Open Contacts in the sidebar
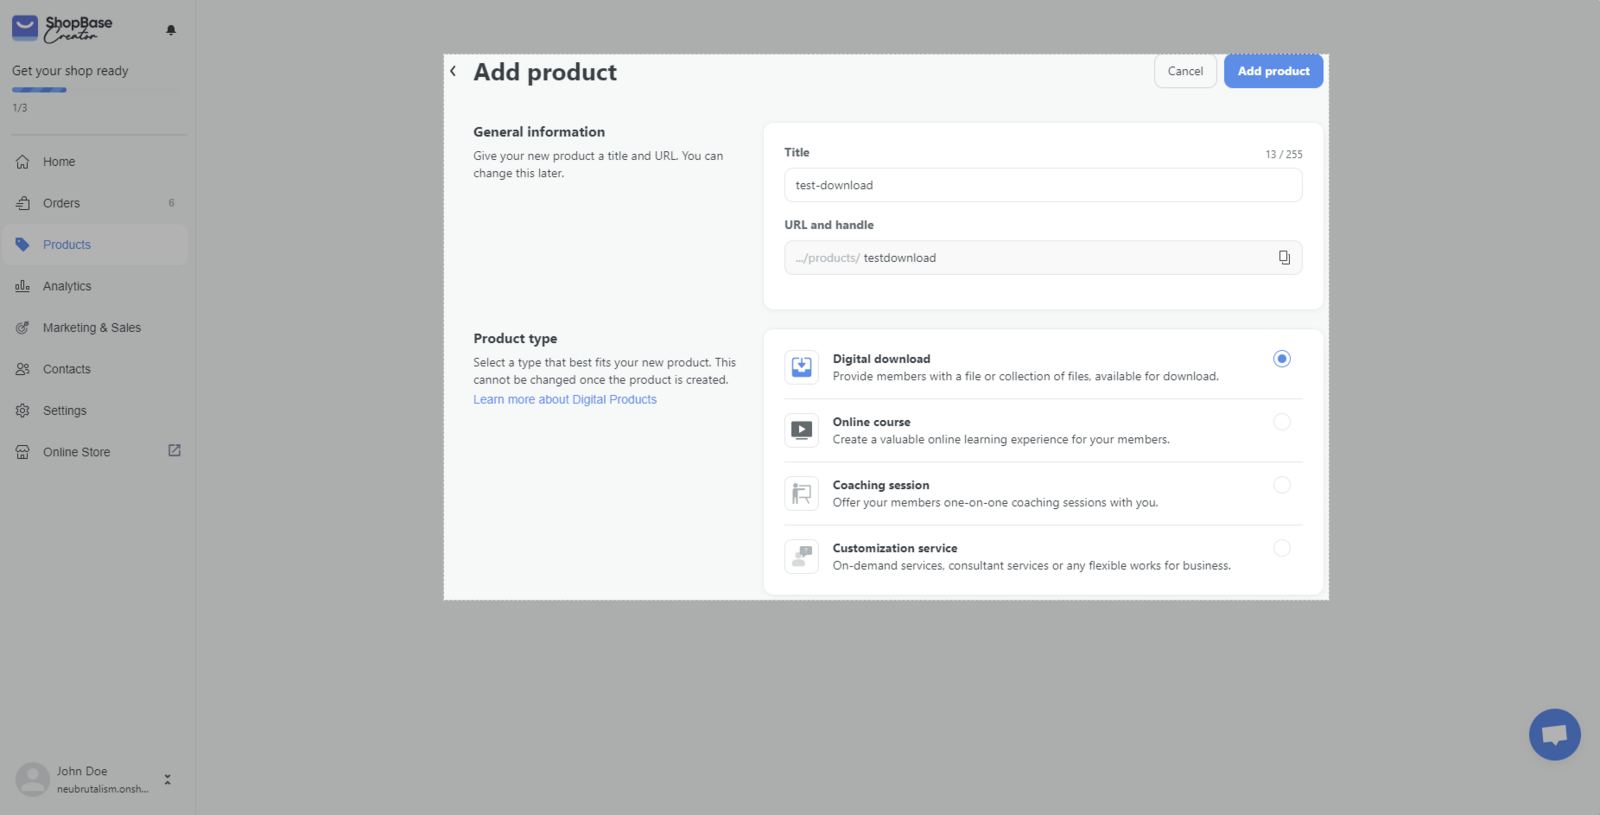The width and height of the screenshot is (1600, 815). point(95,369)
